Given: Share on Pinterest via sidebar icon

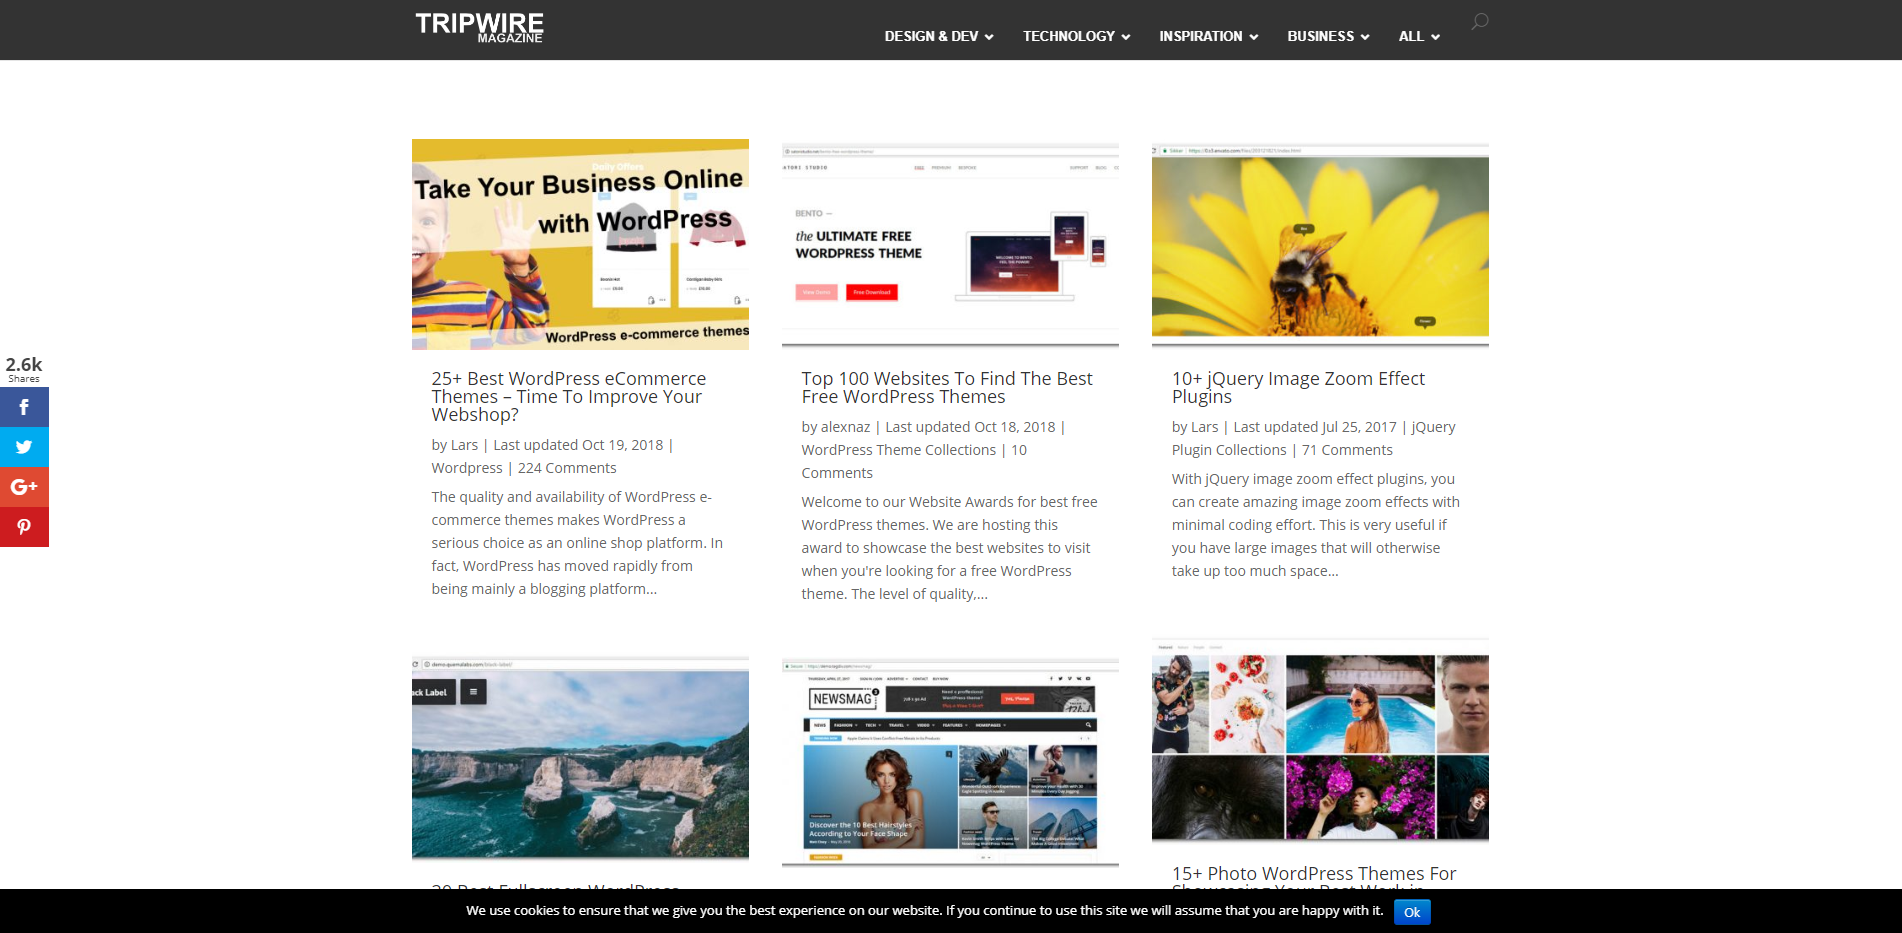Looking at the screenshot, I should (24, 527).
